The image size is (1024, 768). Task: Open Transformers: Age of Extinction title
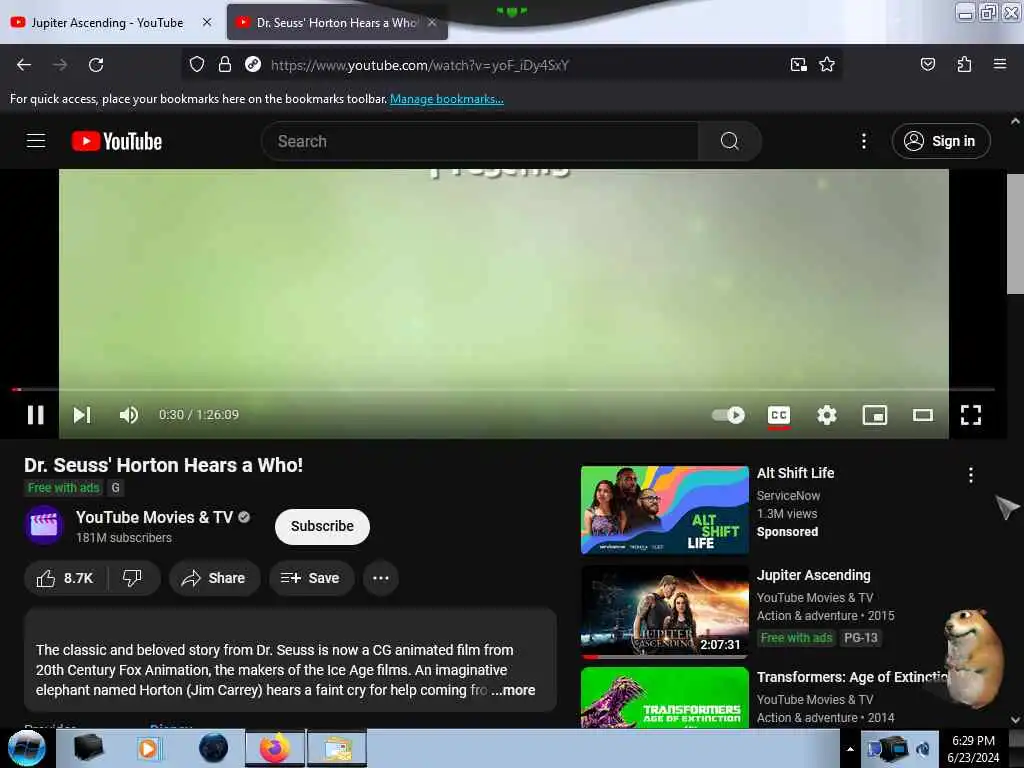[x=852, y=677]
